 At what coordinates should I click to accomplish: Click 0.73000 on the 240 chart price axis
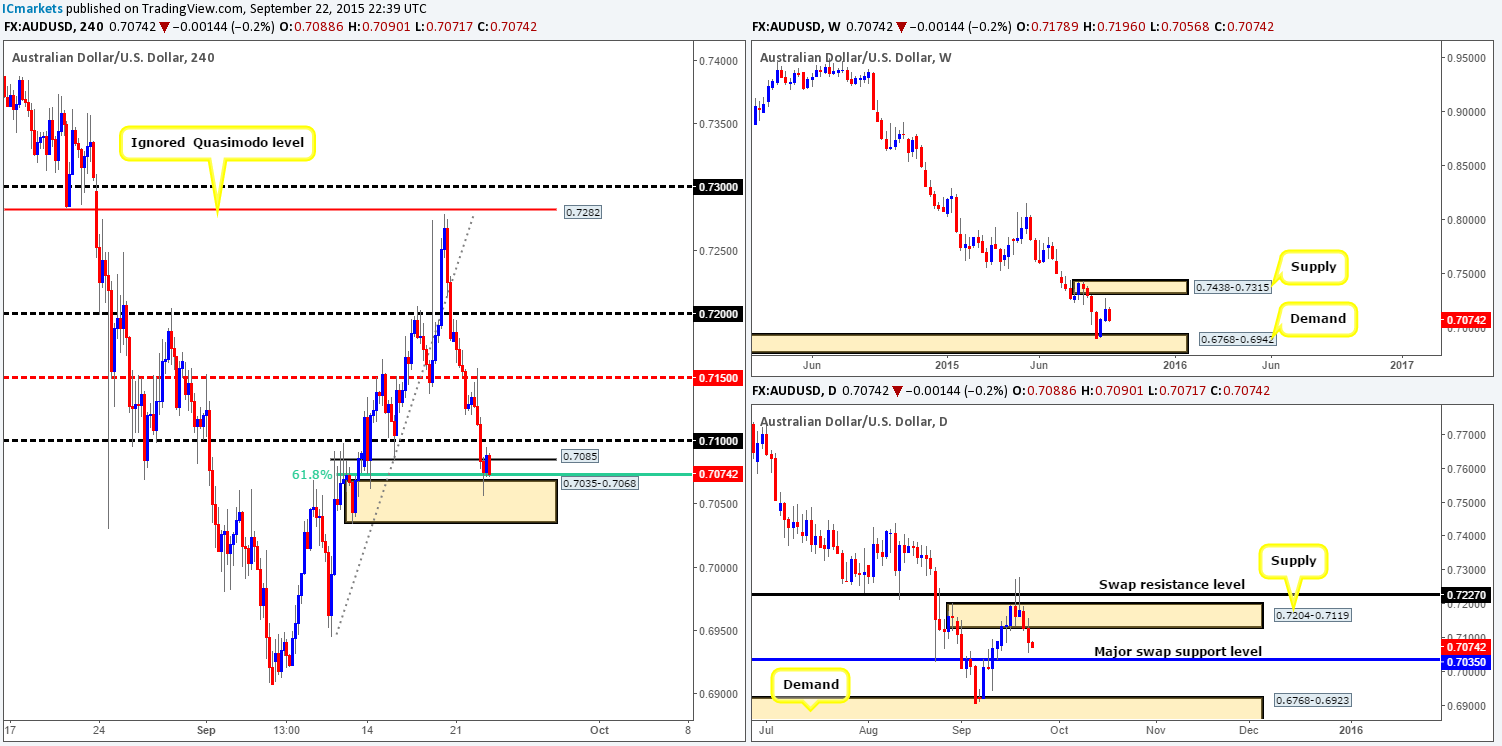coord(716,187)
